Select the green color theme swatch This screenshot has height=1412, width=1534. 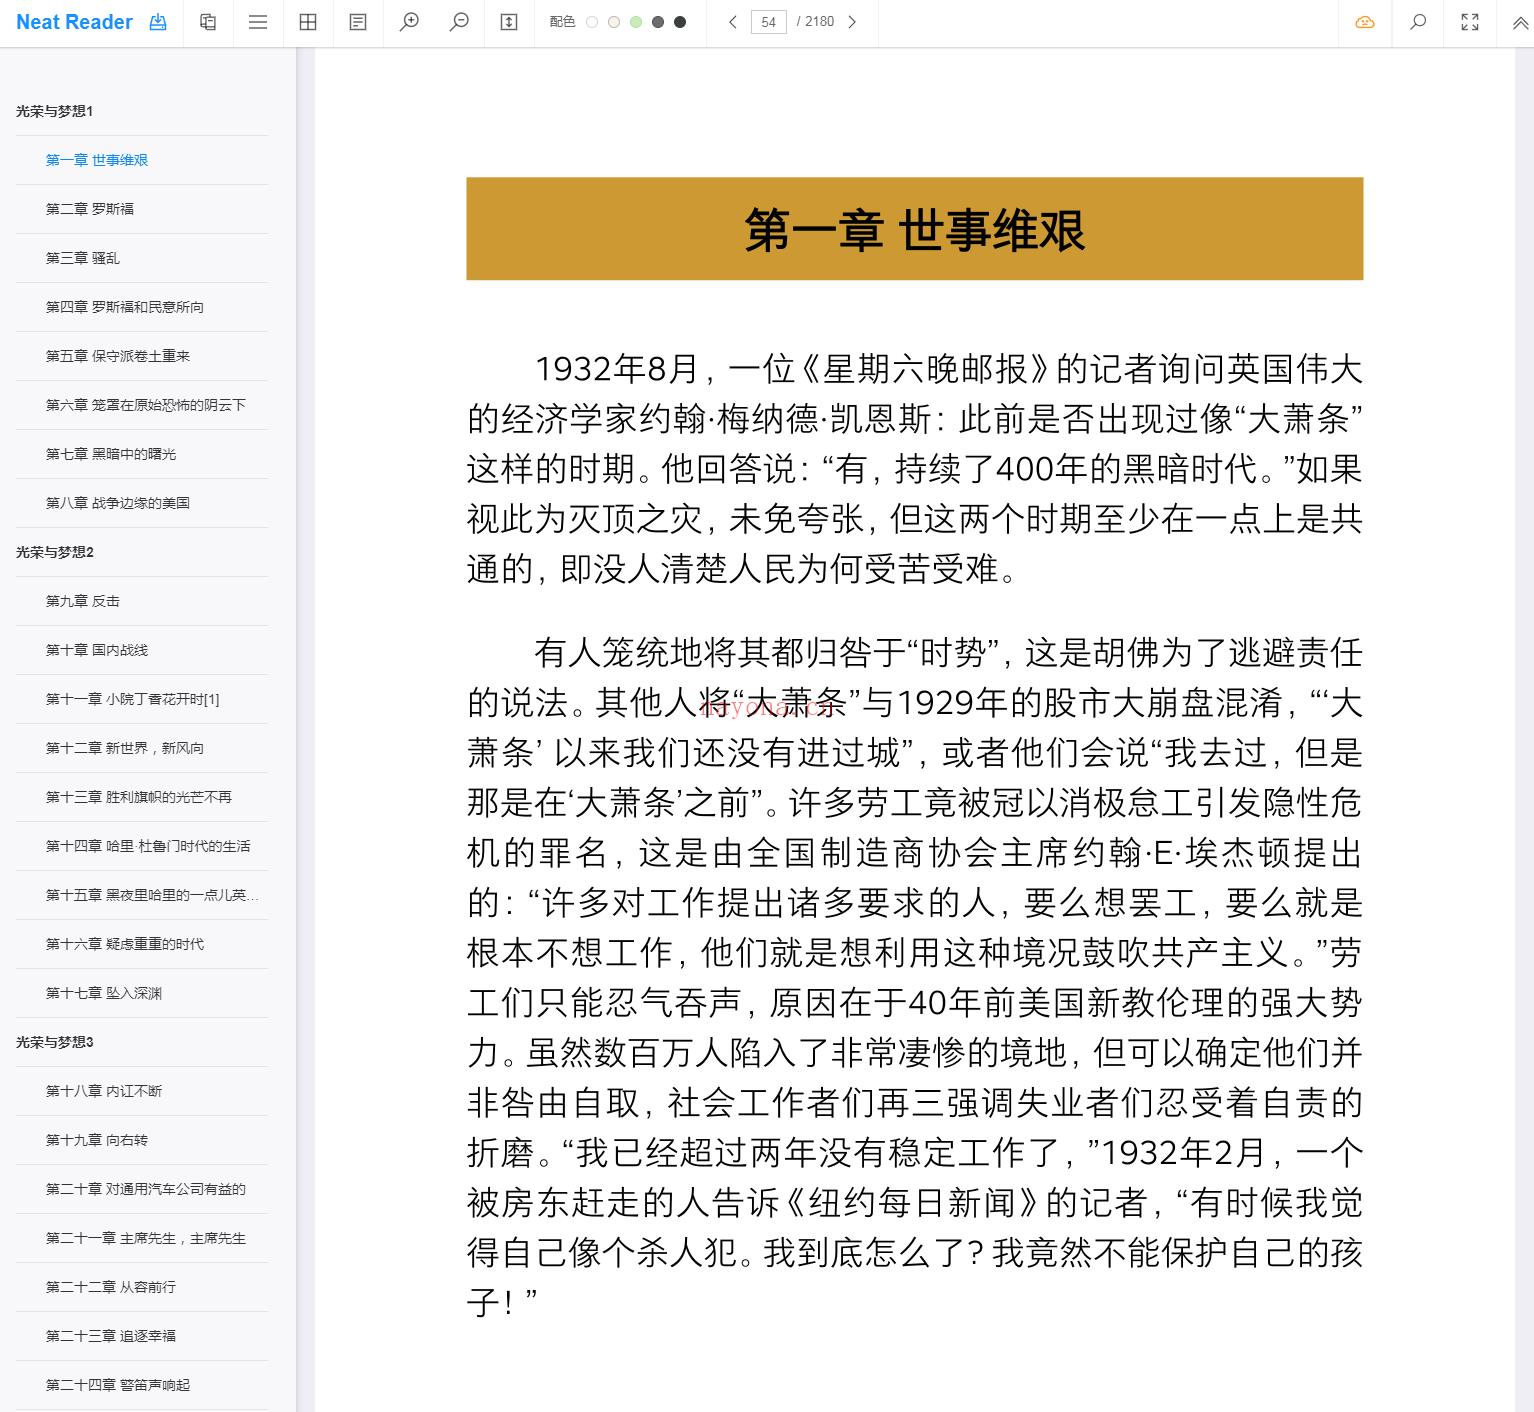pos(636,22)
